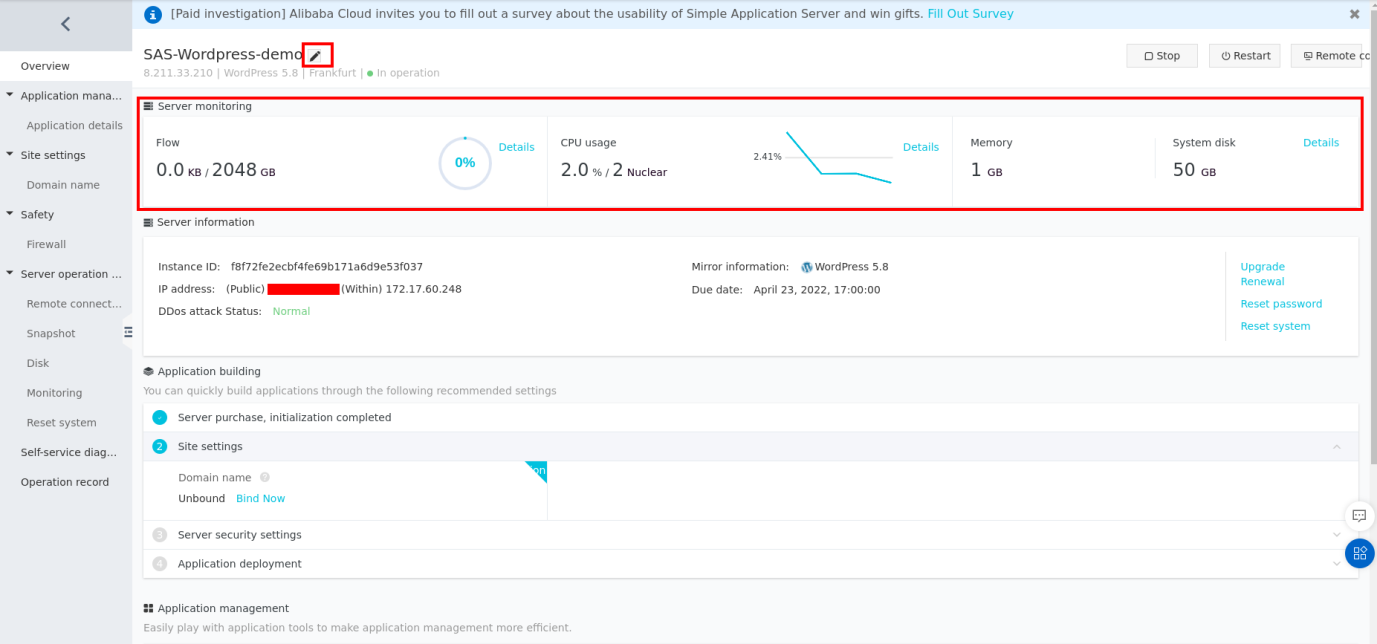Click the Server purchase, initialization completed row

pos(751,418)
